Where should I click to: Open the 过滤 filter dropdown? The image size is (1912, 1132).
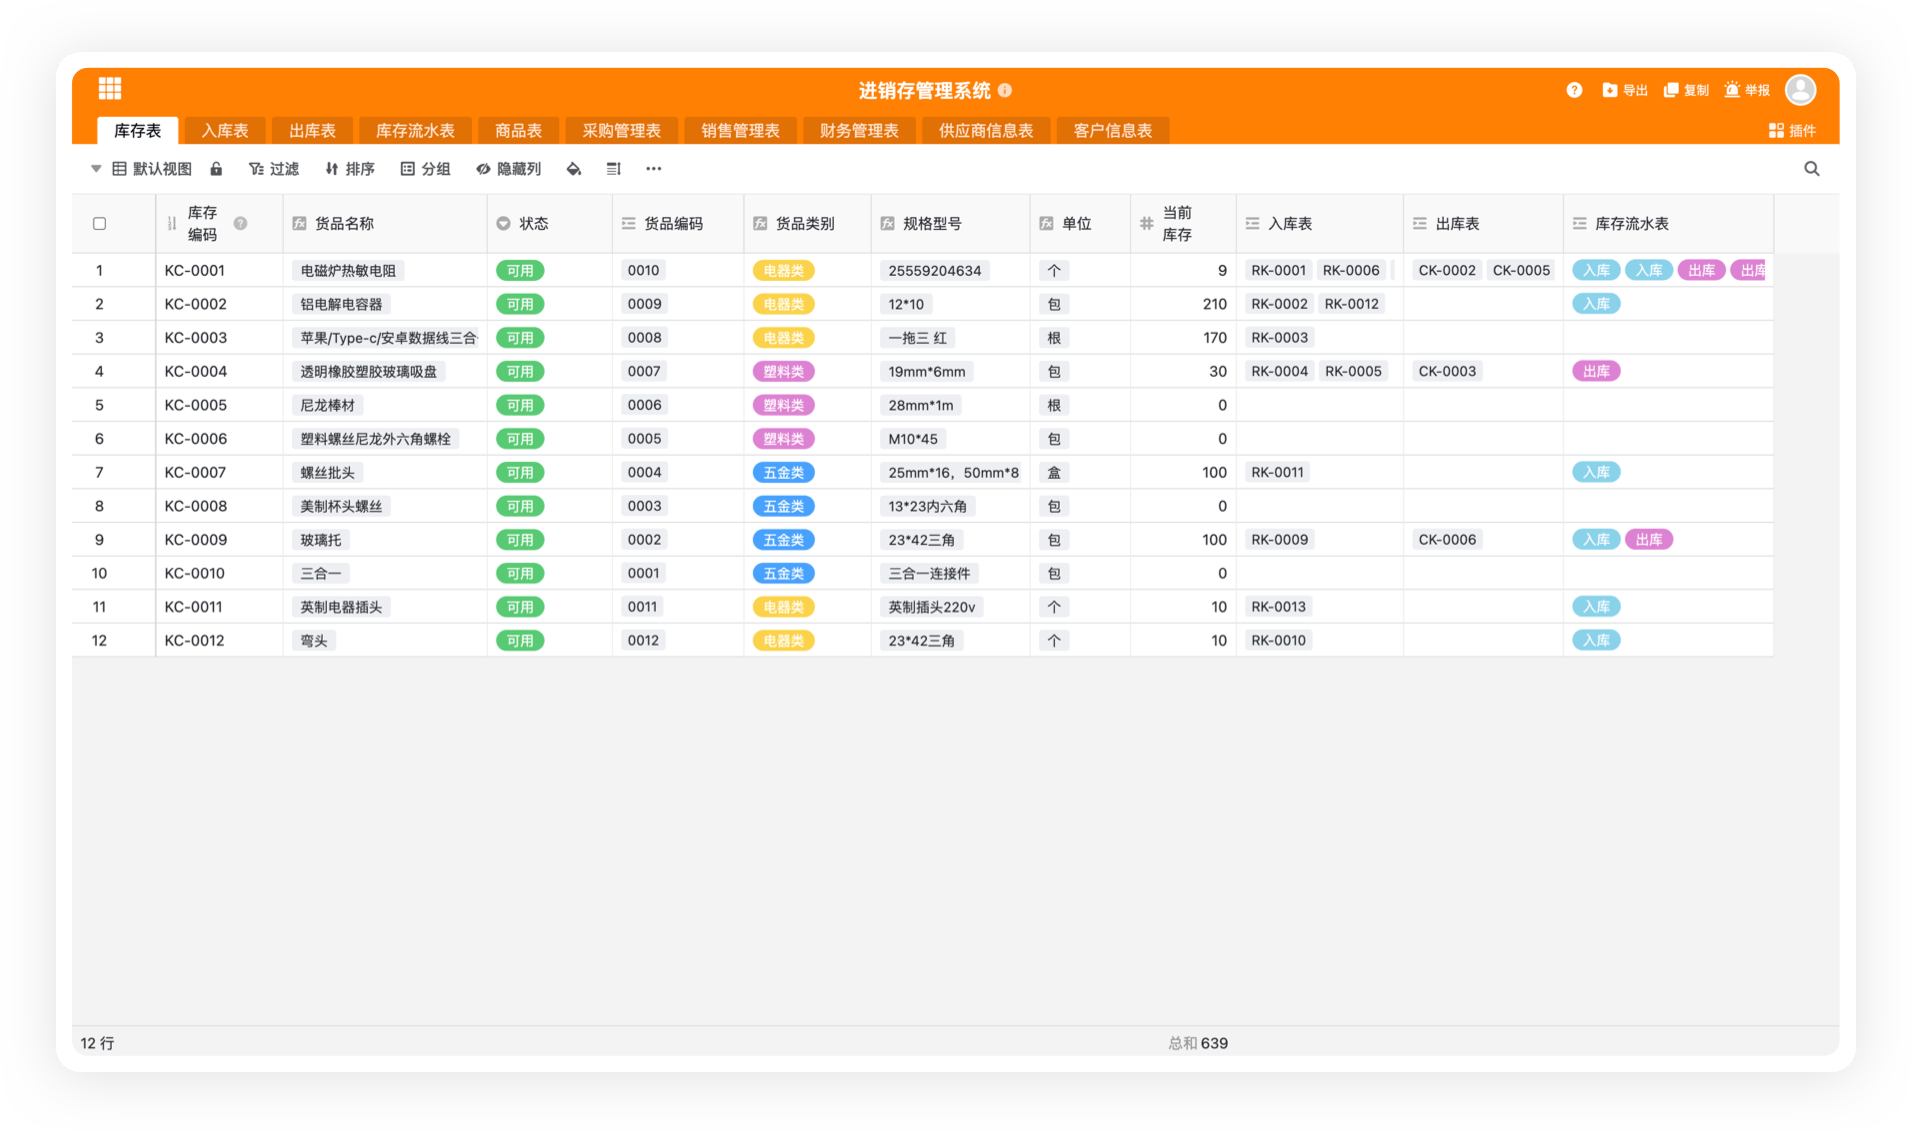coord(274,169)
